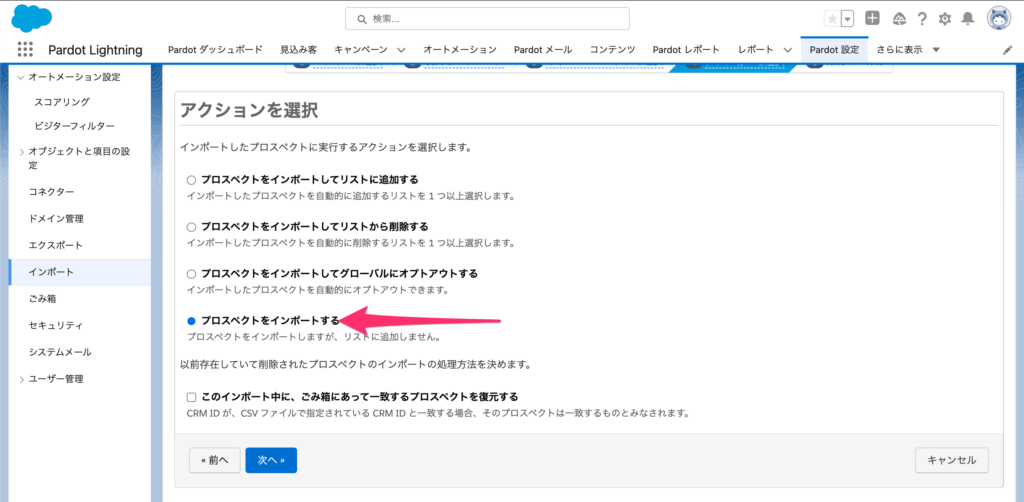Select インポート in the sidebar
The height and width of the screenshot is (502, 1024).
(80, 272)
